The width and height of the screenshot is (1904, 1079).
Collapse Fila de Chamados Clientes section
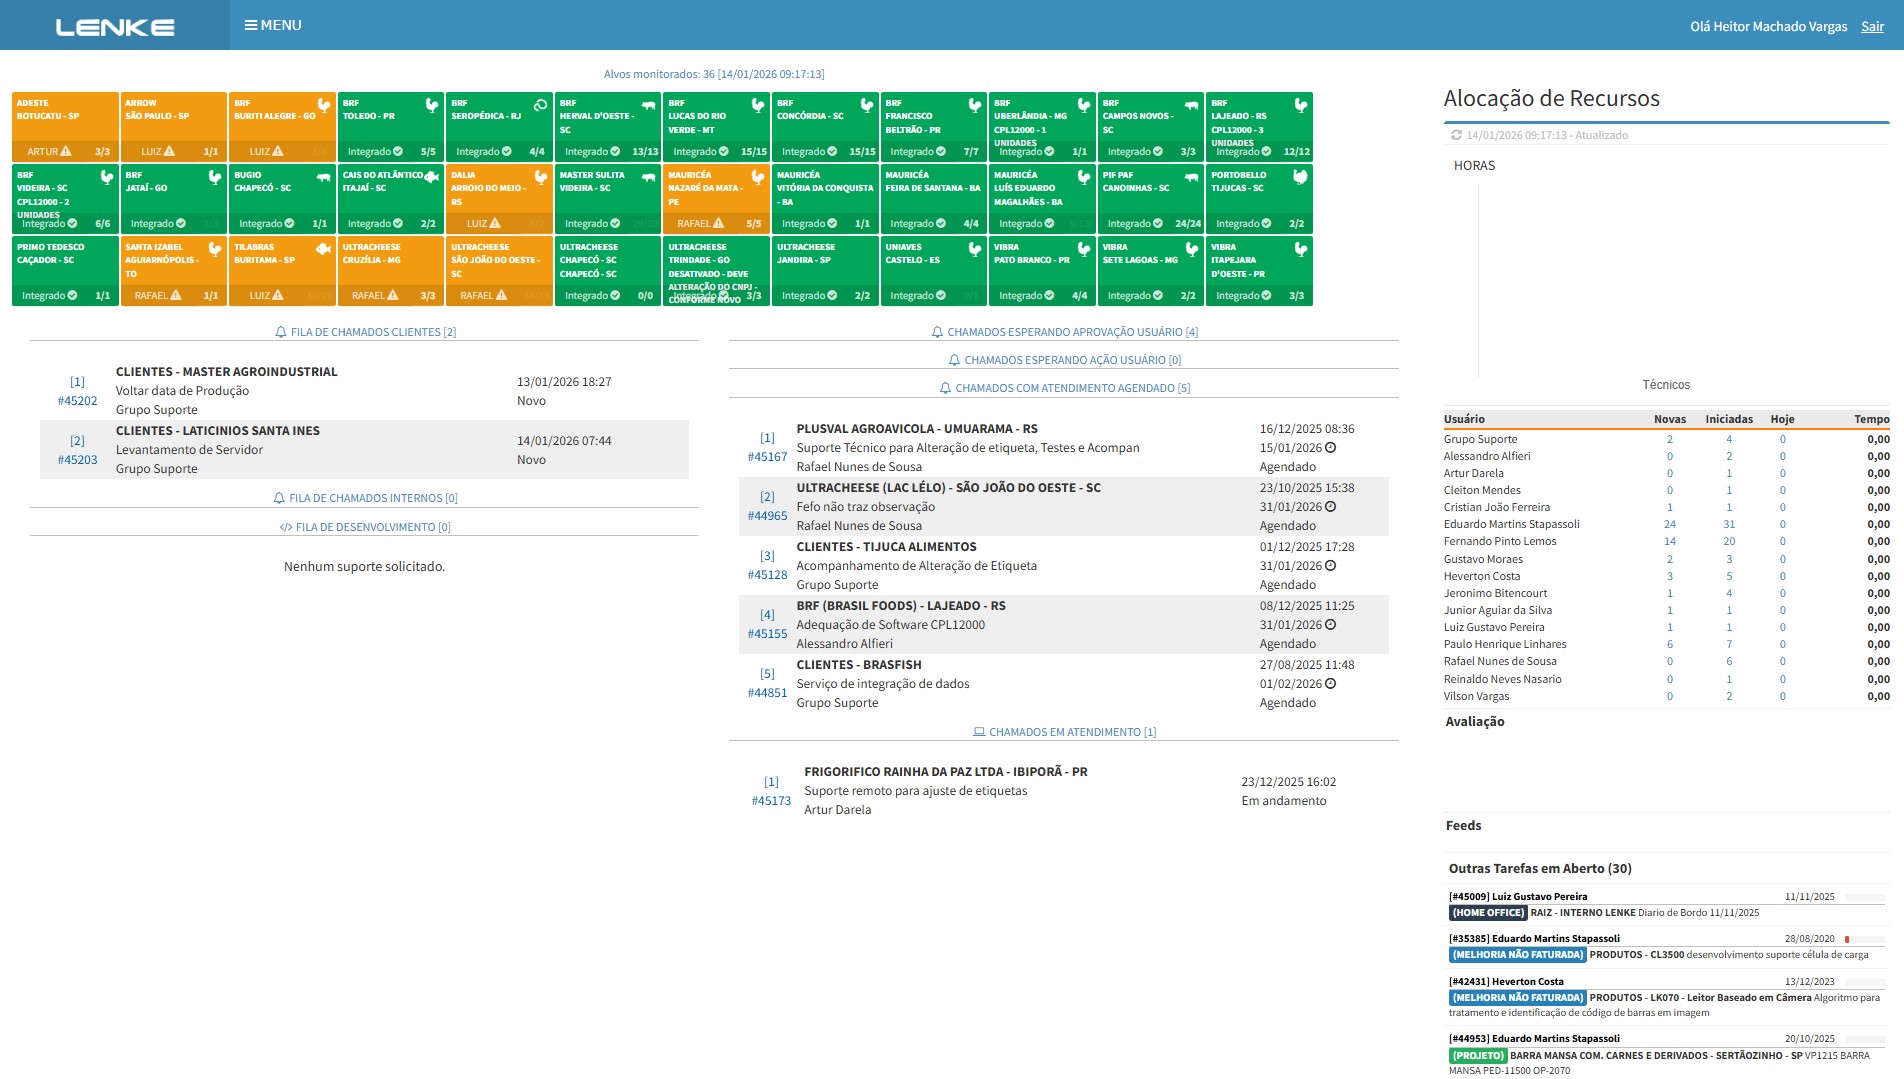(365, 332)
